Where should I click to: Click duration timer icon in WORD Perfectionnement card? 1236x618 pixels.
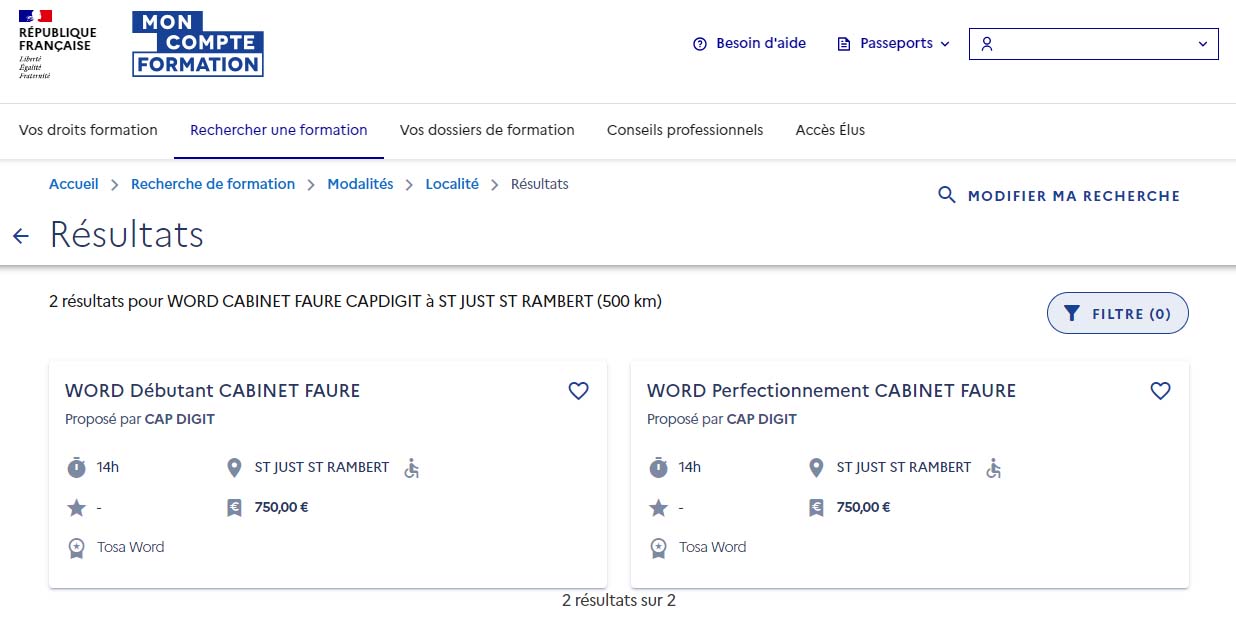(658, 467)
